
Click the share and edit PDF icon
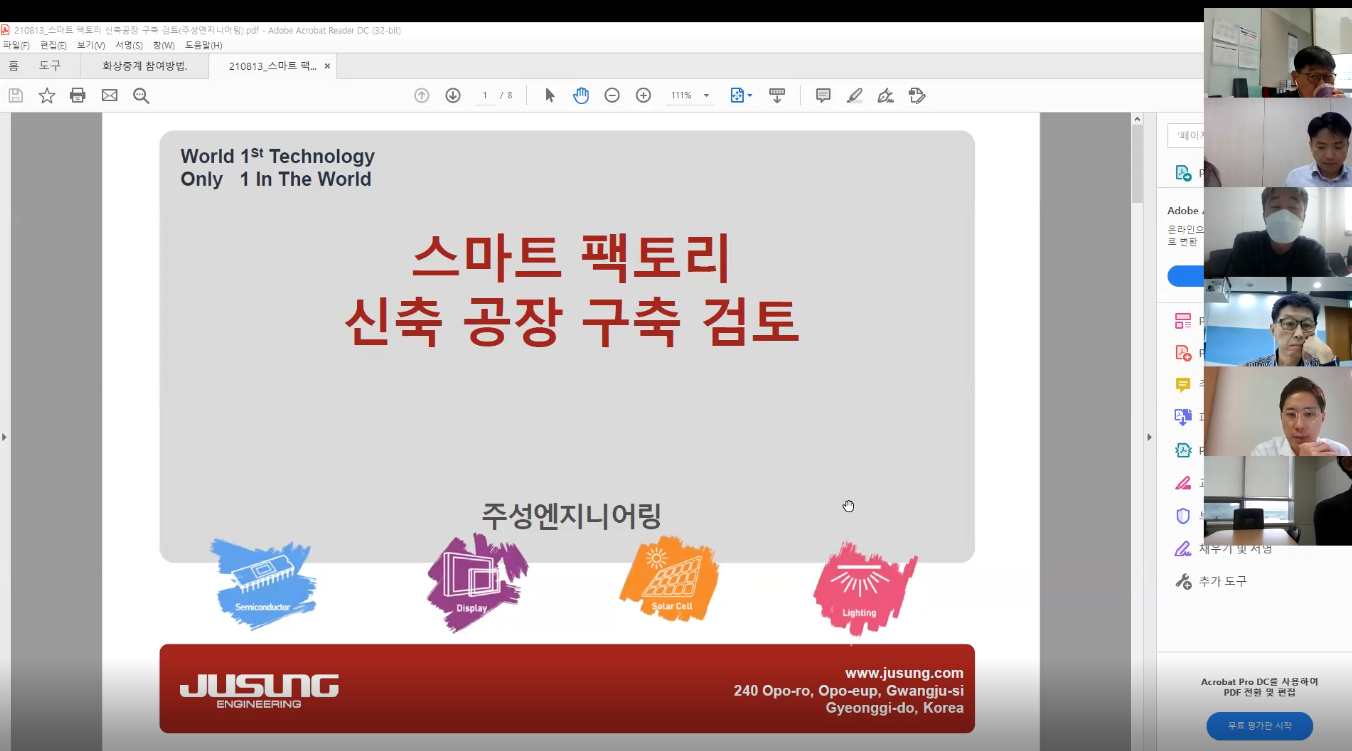click(917, 95)
